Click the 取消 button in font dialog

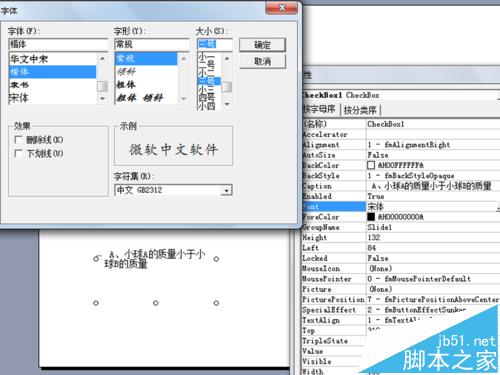[262, 62]
